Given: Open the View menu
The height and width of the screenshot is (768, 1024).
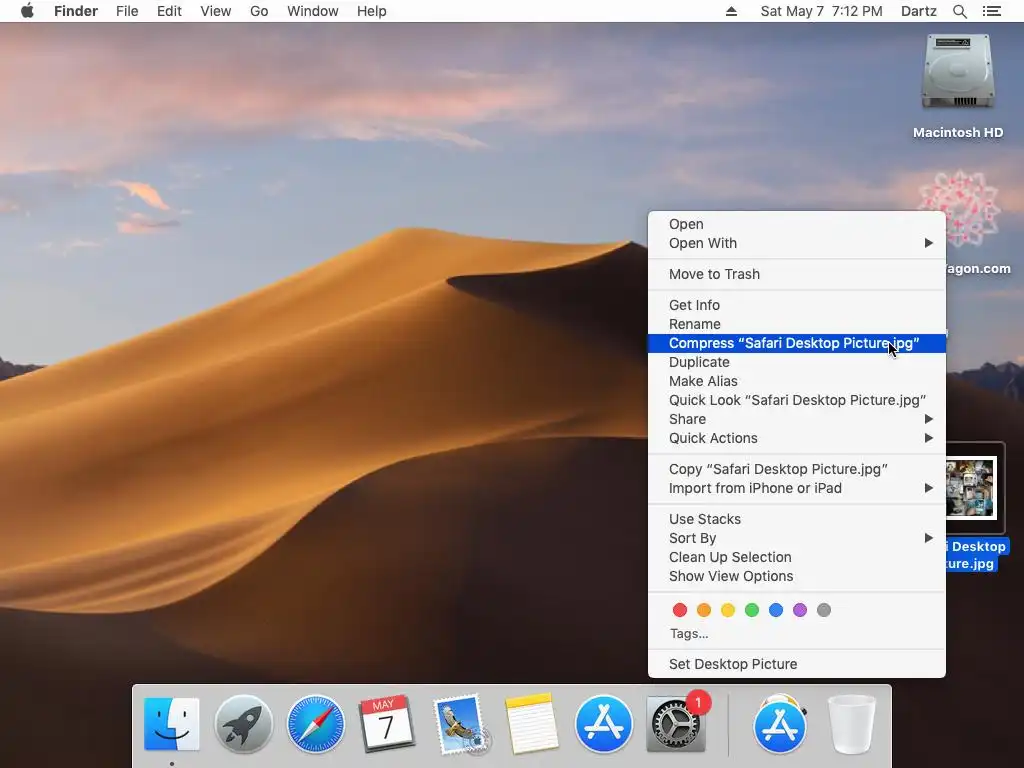Looking at the screenshot, I should coord(216,11).
